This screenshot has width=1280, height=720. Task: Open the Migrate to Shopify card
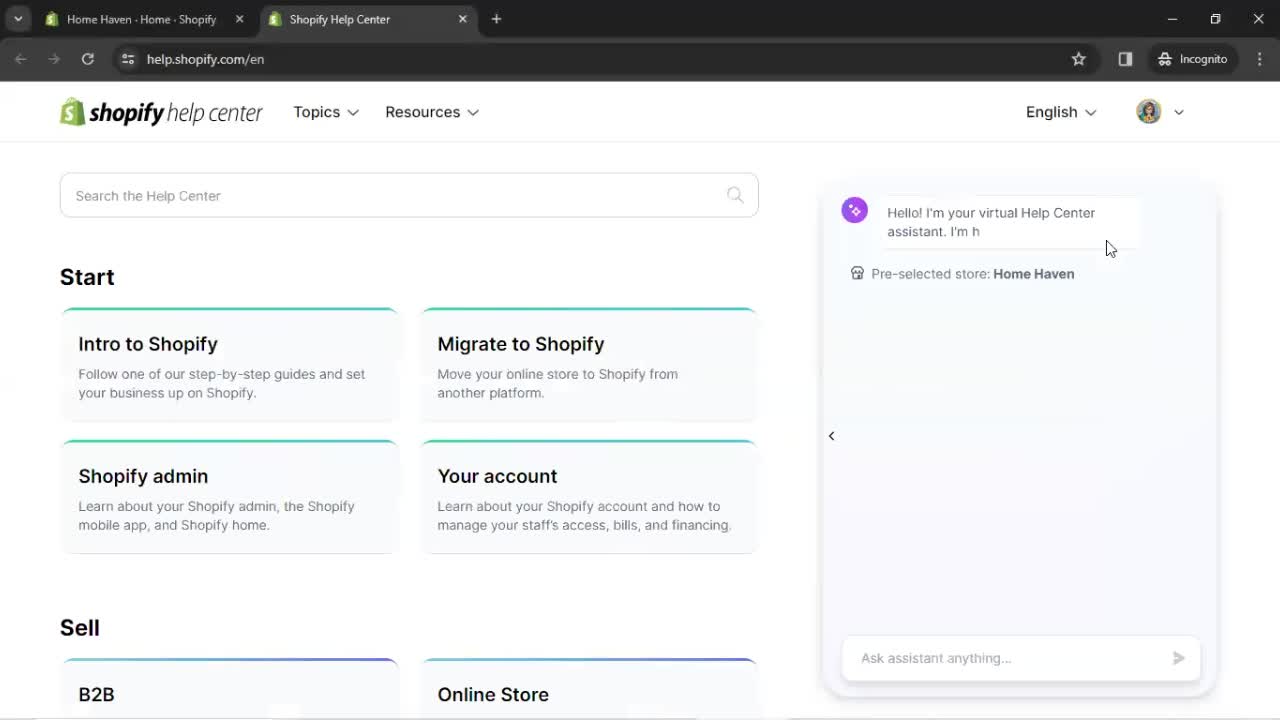589,365
